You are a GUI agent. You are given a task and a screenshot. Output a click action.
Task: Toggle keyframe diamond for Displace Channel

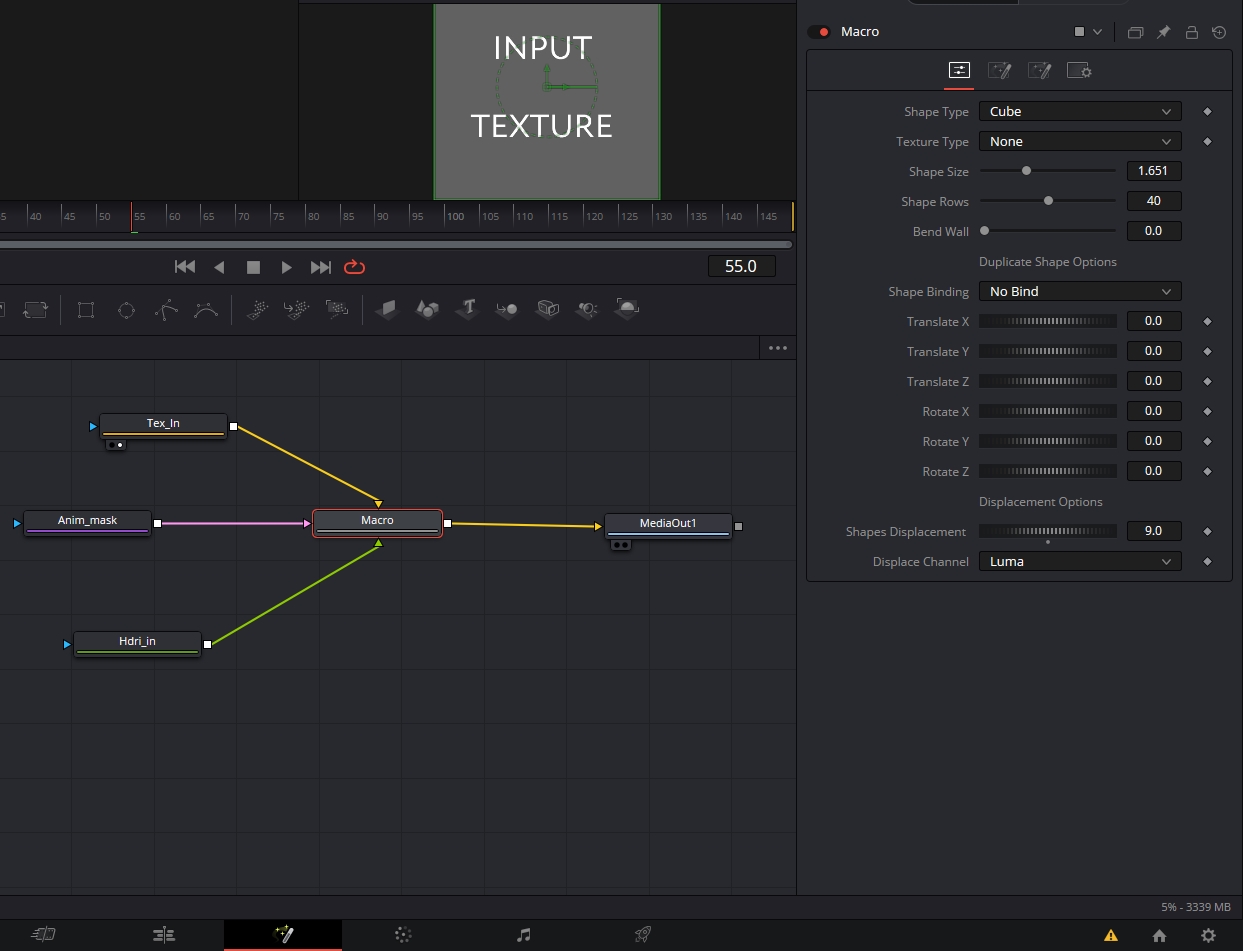click(1207, 562)
